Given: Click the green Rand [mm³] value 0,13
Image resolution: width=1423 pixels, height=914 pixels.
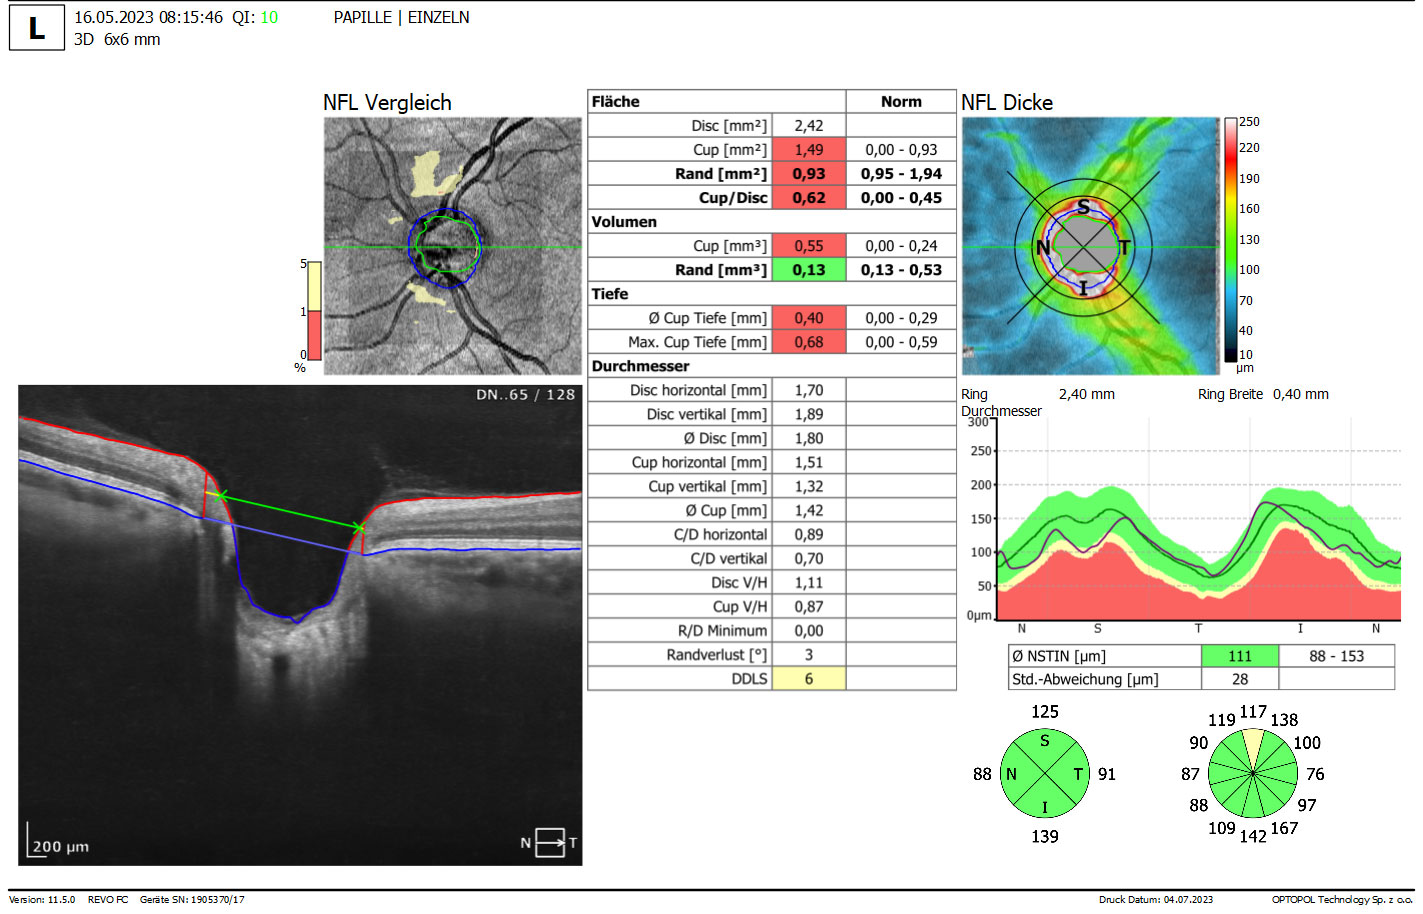Looking at the screenshot, I should point(809,270).
